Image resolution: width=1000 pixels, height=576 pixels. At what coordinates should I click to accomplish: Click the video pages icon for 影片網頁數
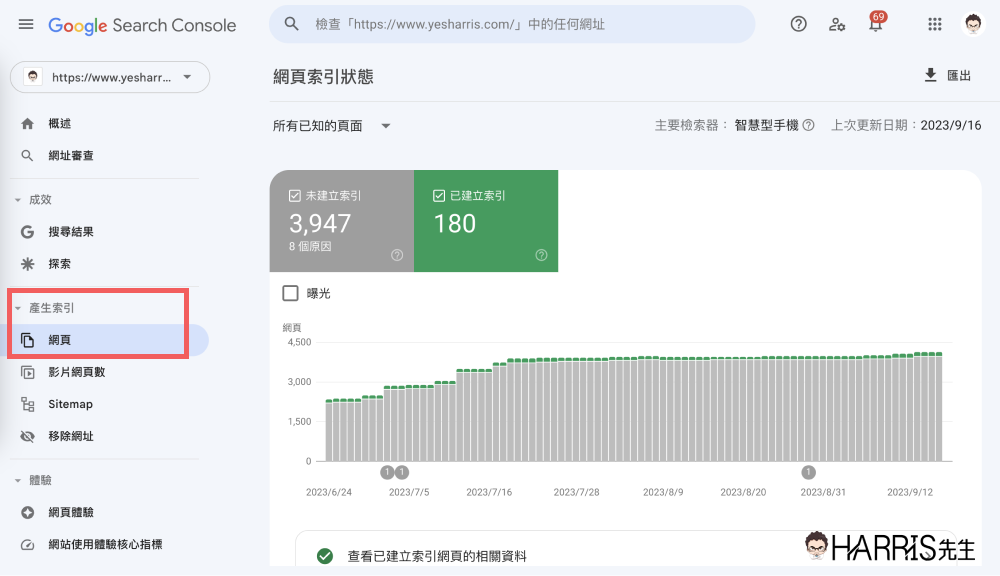[27, 372]
